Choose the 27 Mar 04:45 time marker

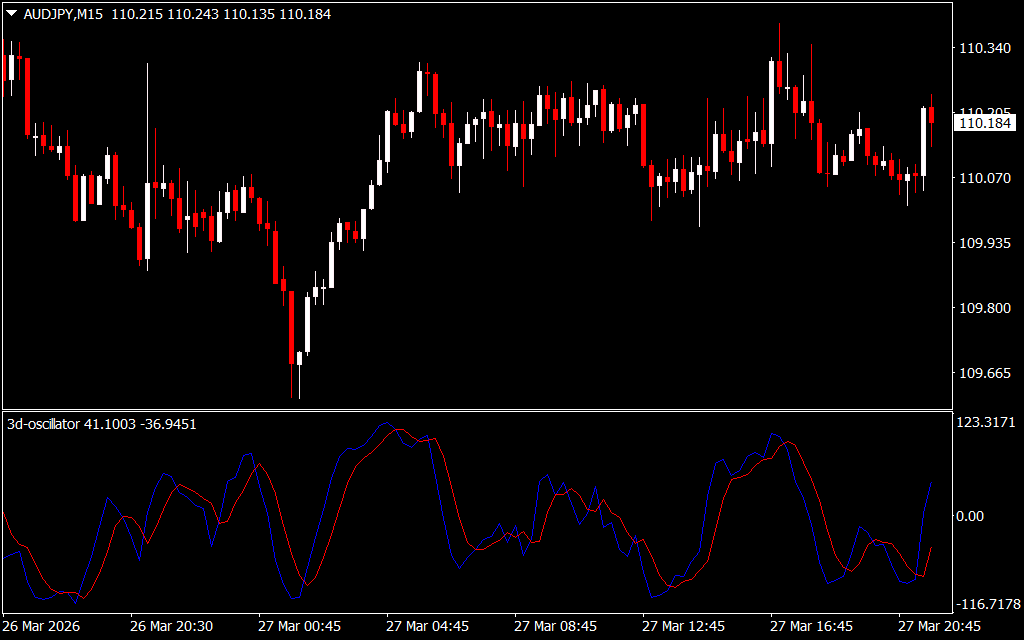tap(427, 626)
